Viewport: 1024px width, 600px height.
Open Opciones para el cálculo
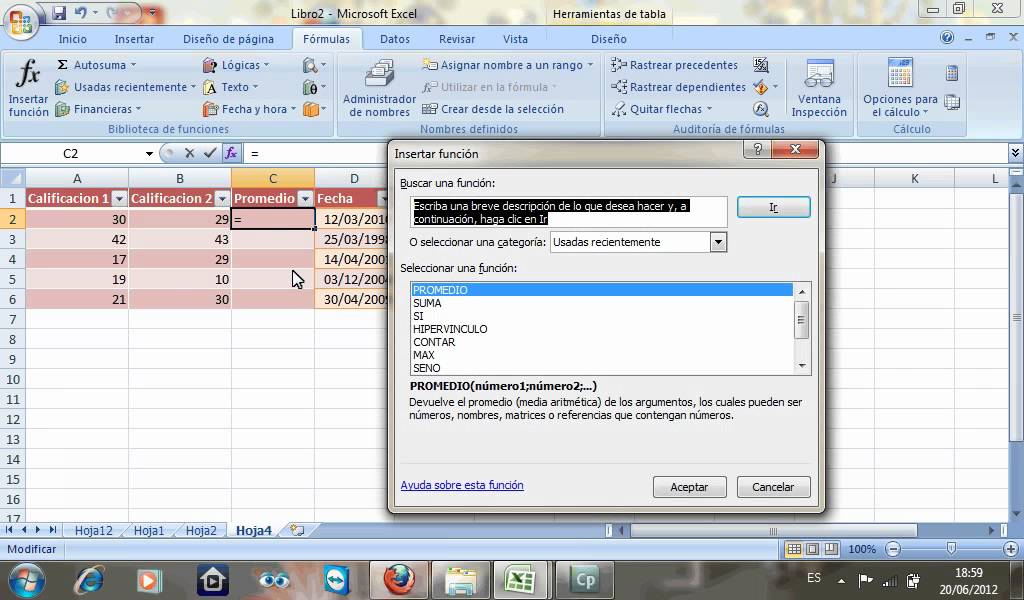tap(900, 87)
